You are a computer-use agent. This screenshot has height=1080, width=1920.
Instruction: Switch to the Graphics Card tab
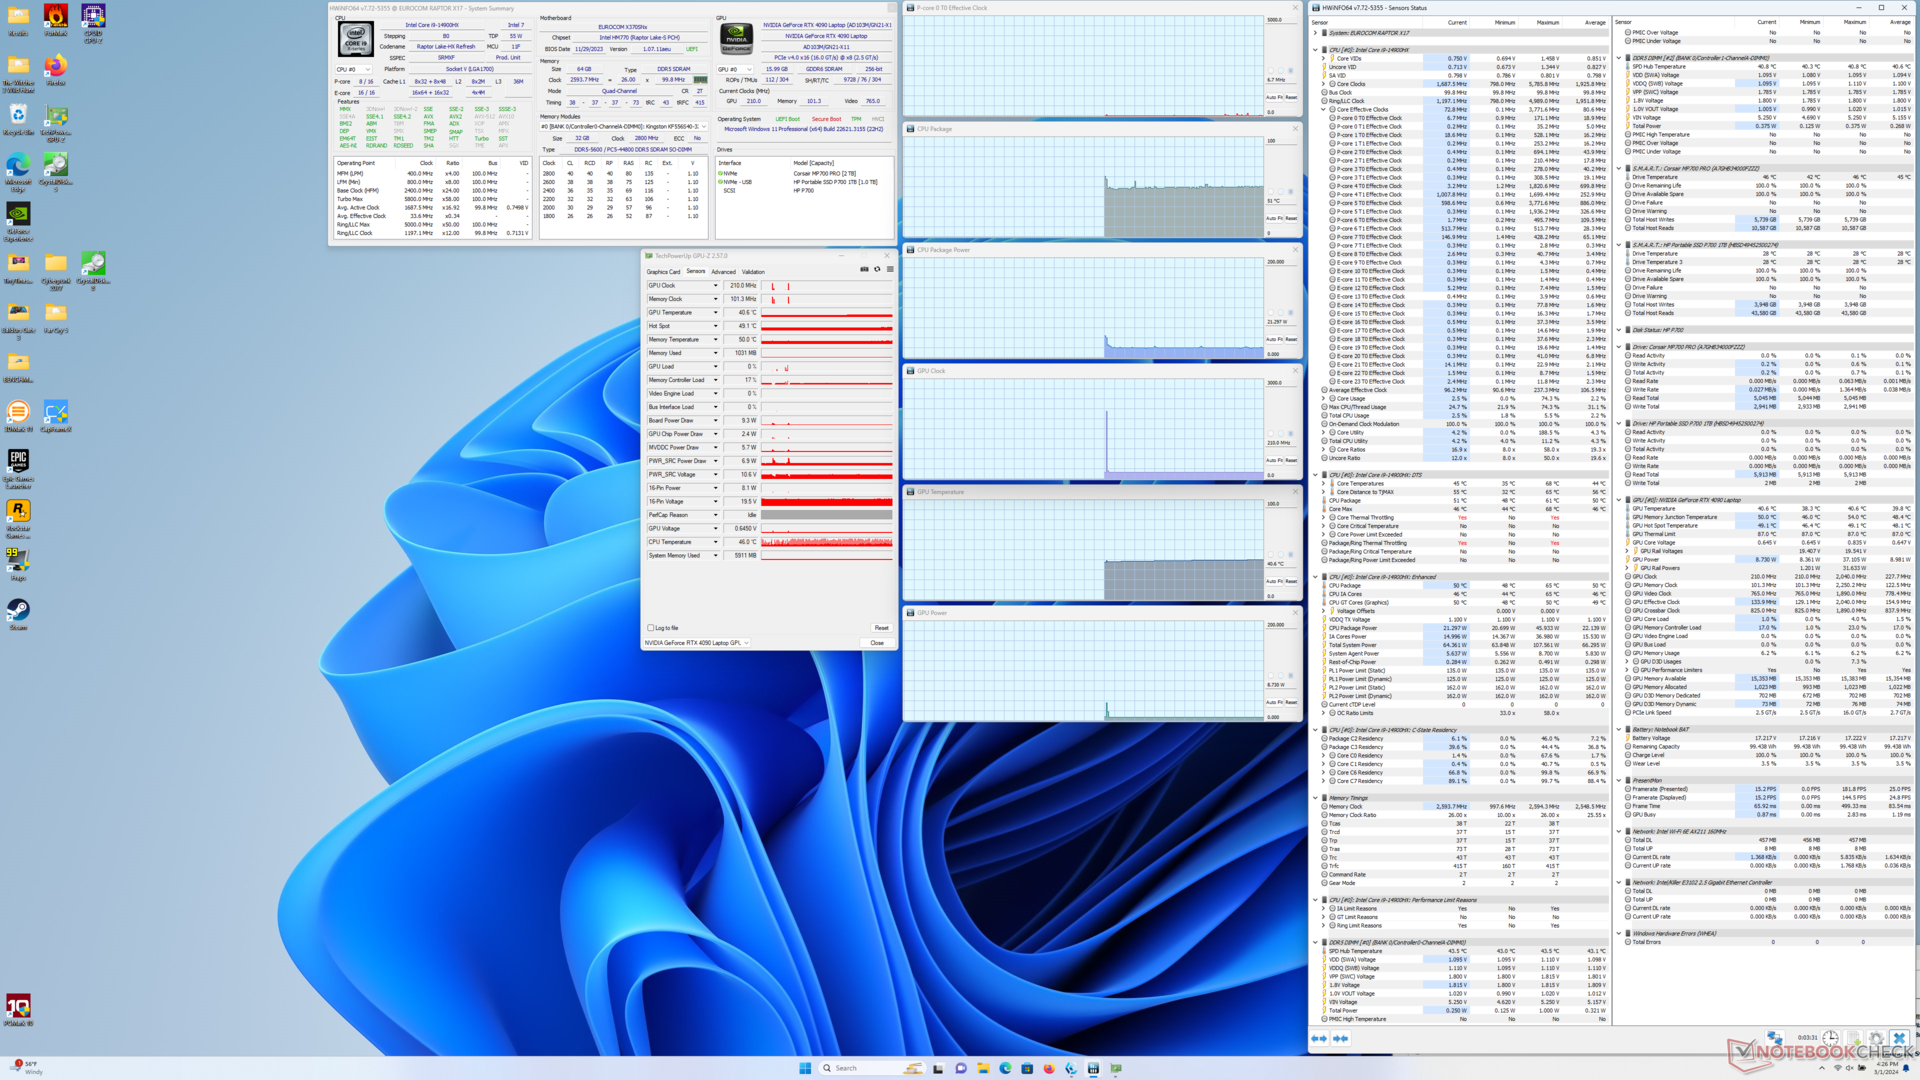[x=663, y=272]
